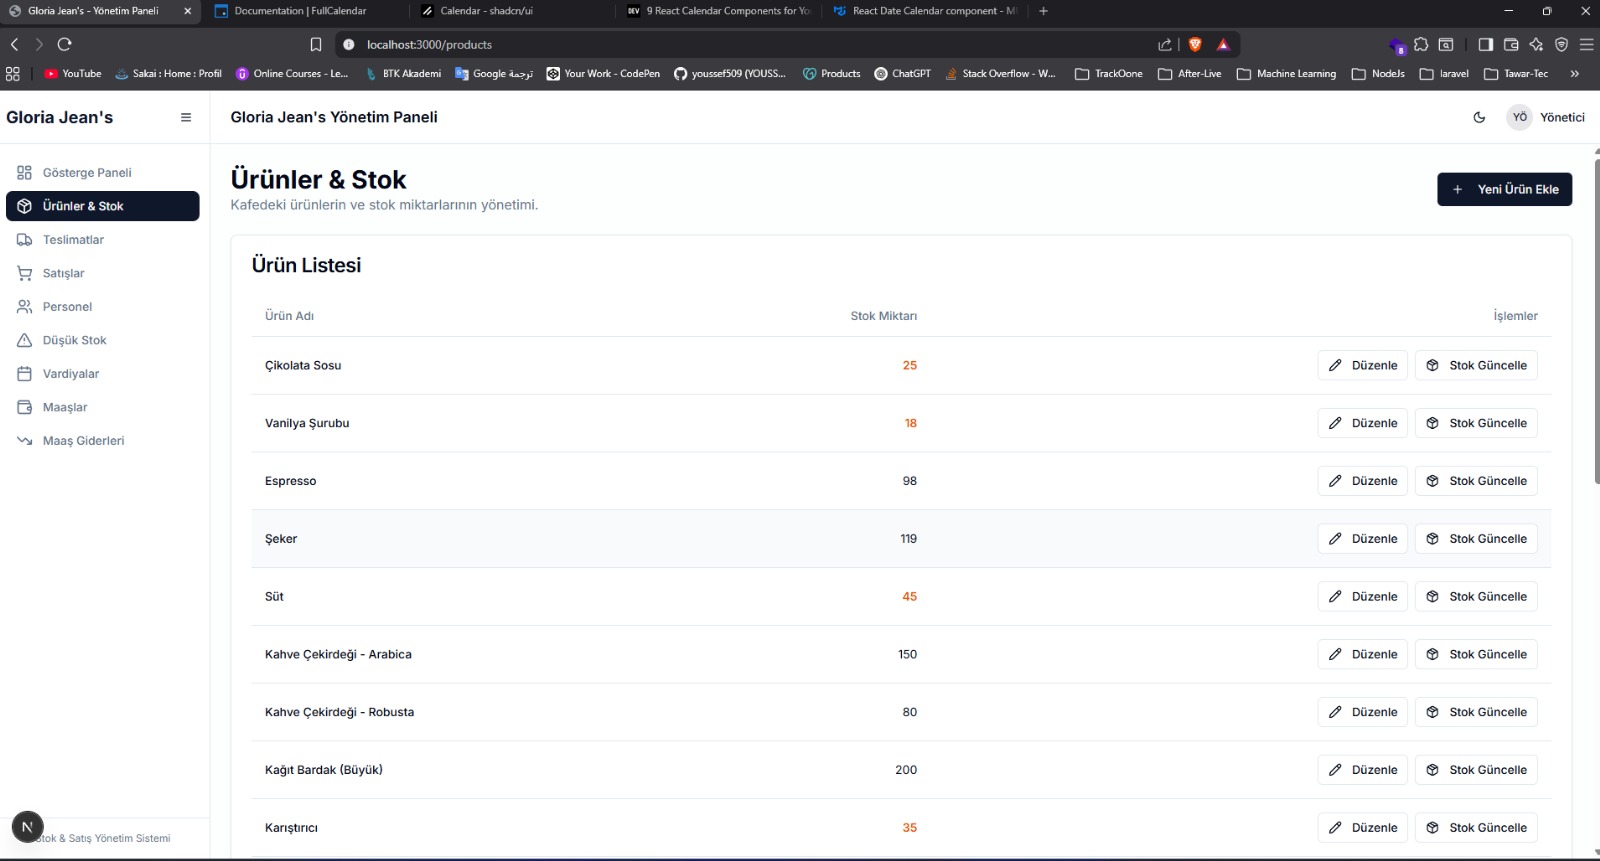This screenshot has width=1600, height=861.
Task: Switch to dark mode via moon icon
Action: coord(1480,117)
